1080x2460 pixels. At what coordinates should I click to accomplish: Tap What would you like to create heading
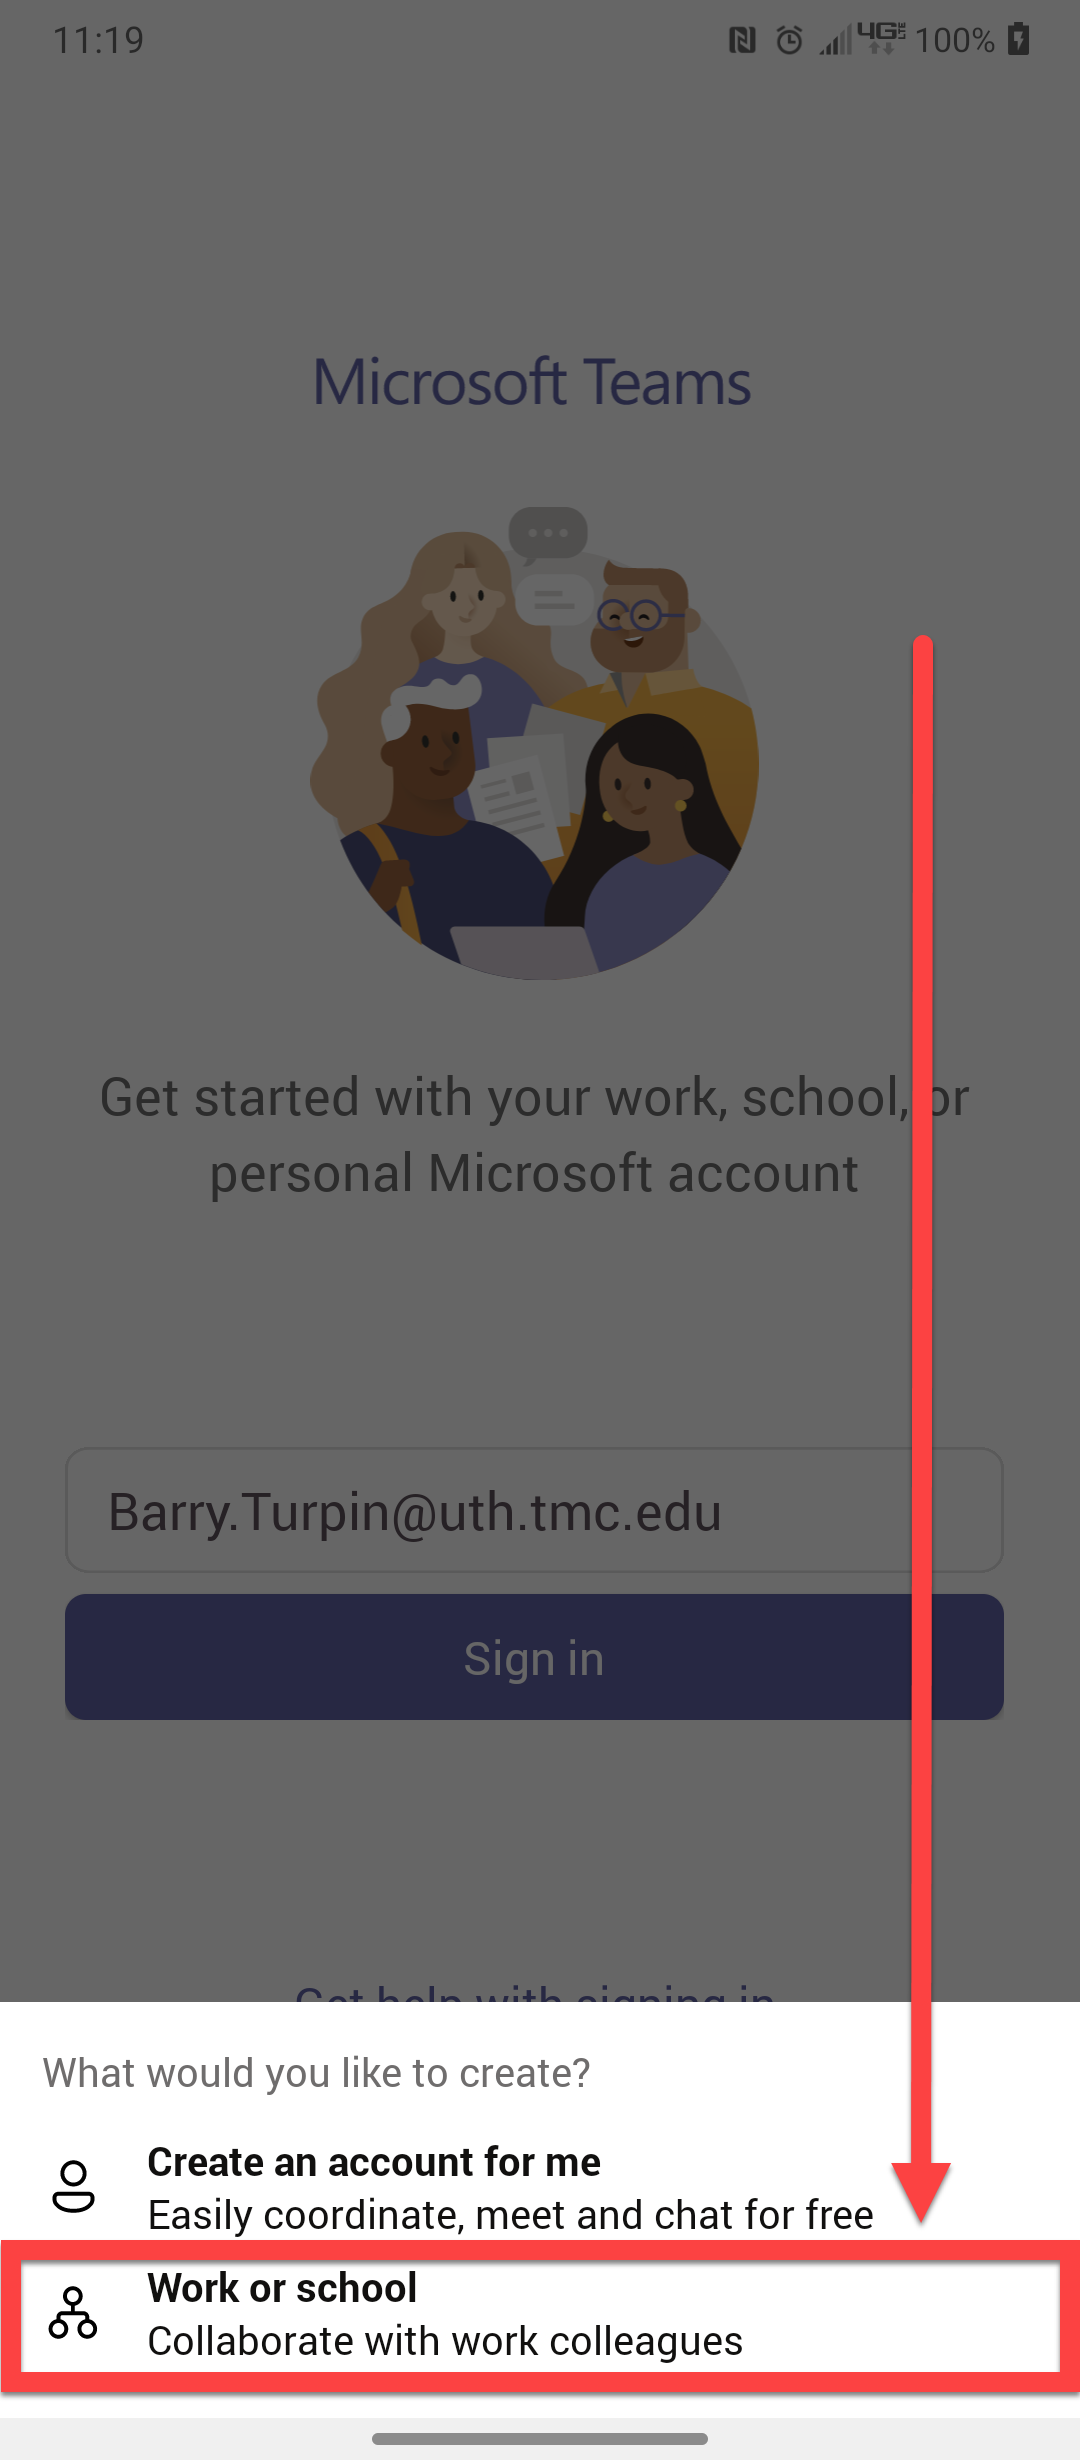pos(316,2074)
